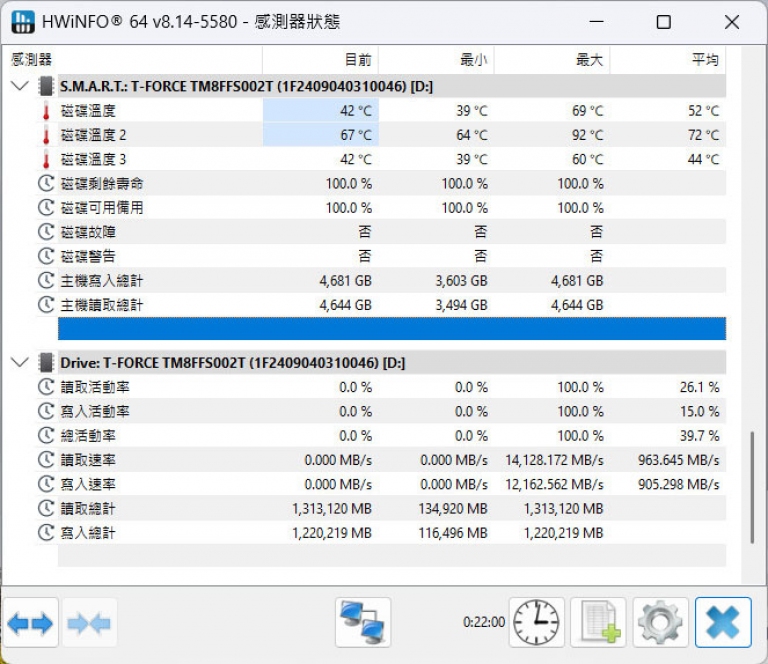Click the clock icon beside 磁碟可用備用
Viewport: 768px width, 664px height.
[x=46, y=208]
